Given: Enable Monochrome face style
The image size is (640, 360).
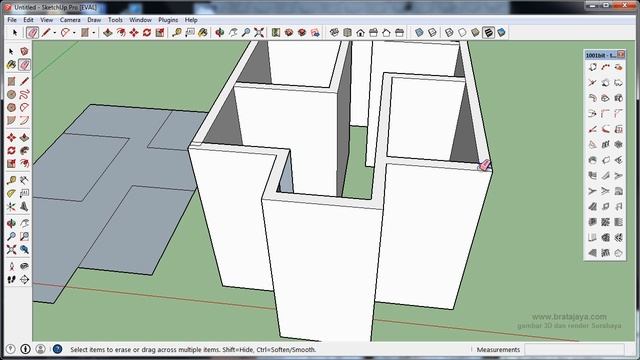Looking at the screenshot, I should pos(502,33).
